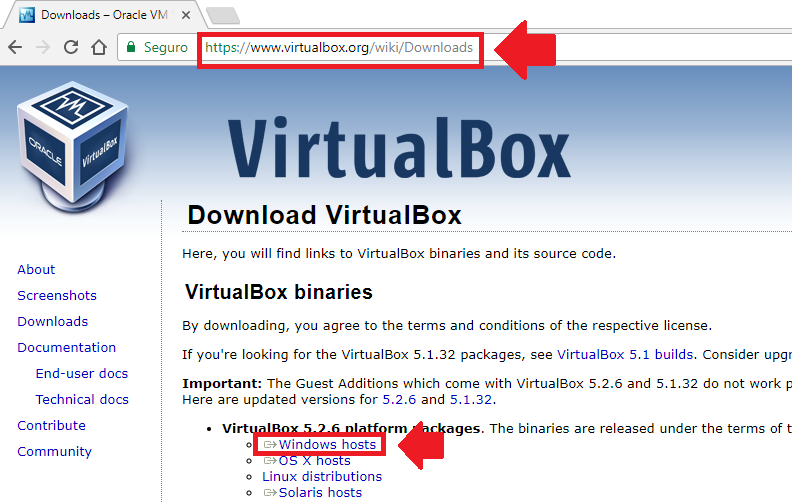This screenshot has height=502, width=792.
Task: Select the Downloads – Oracle VM browser tab
Action: pos(104,15)
